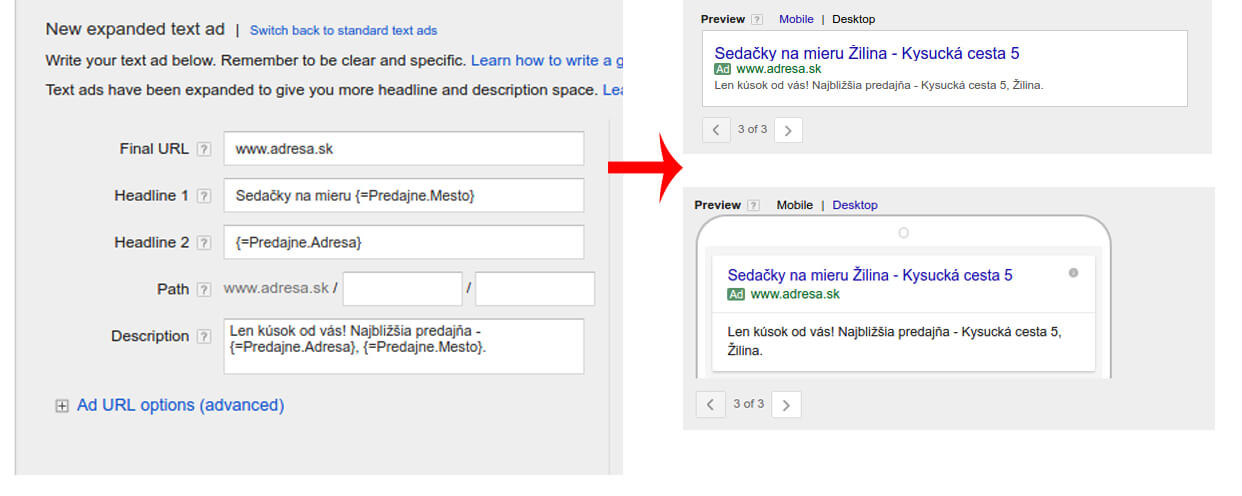The width and height of the screenshot is (1242, 496).
Task: Click description text in desktop preview ad
Action: [x=879, y=85]
